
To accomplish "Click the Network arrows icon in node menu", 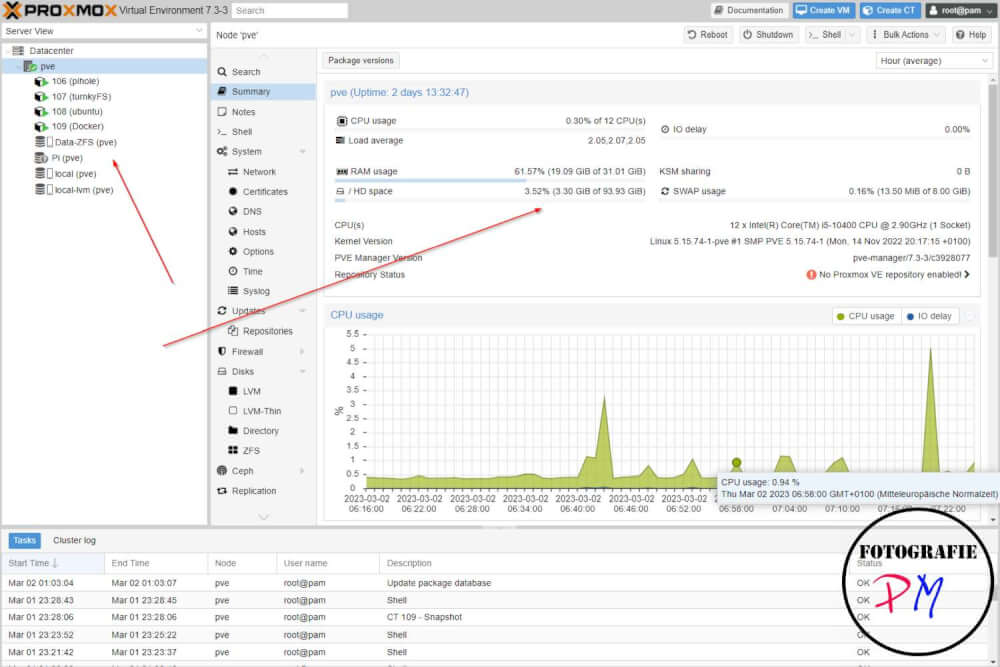I will point(233,172).
